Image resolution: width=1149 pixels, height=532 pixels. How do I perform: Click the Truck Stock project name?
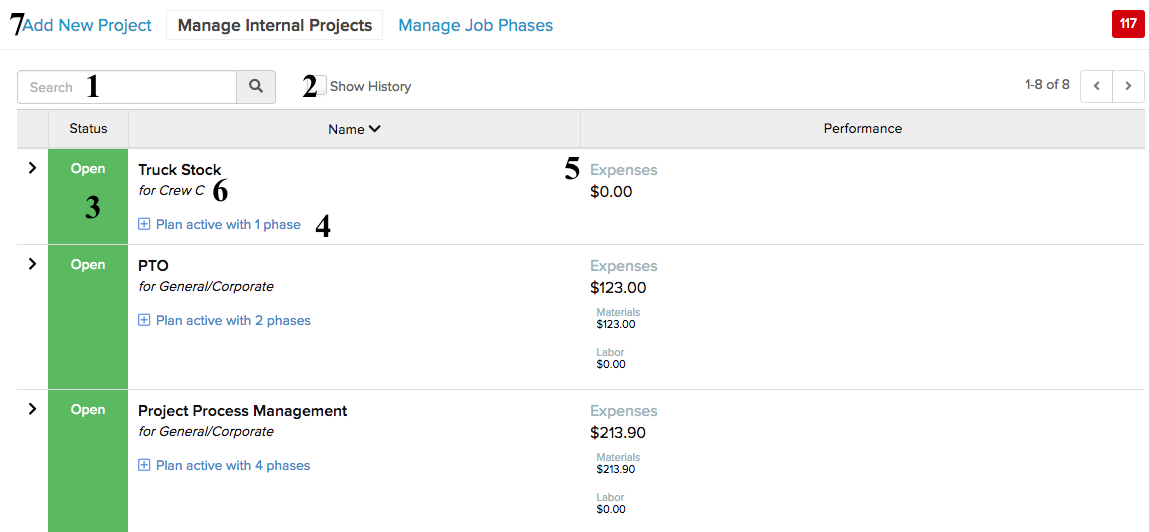[x=180, y=170]
